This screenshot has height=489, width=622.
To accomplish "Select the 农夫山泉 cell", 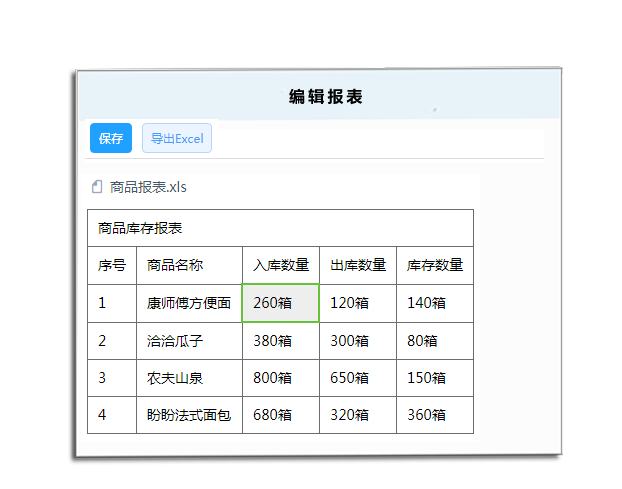I will (189, 378).
